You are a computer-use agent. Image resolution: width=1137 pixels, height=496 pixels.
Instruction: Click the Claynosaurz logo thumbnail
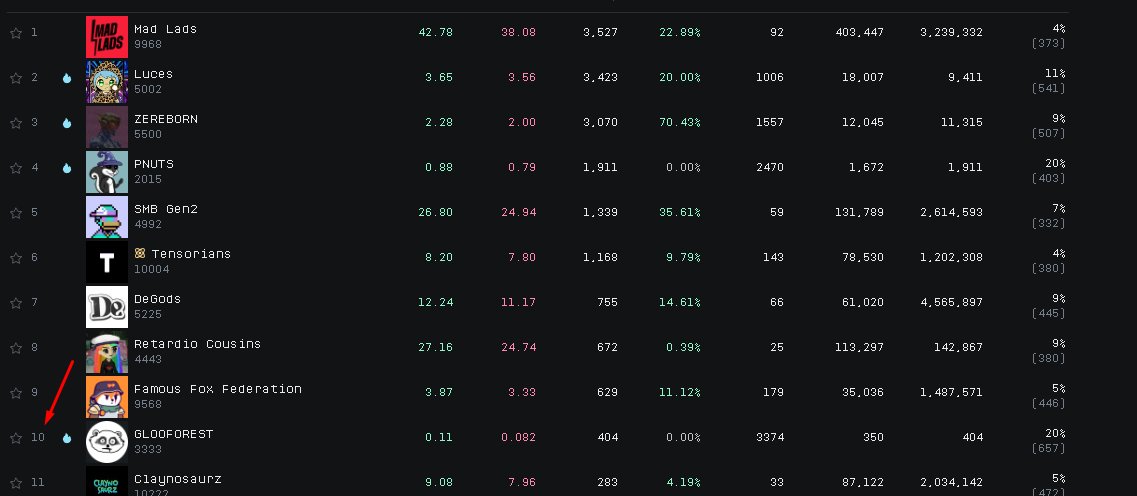pyautogui.click(x=107, y=481)
